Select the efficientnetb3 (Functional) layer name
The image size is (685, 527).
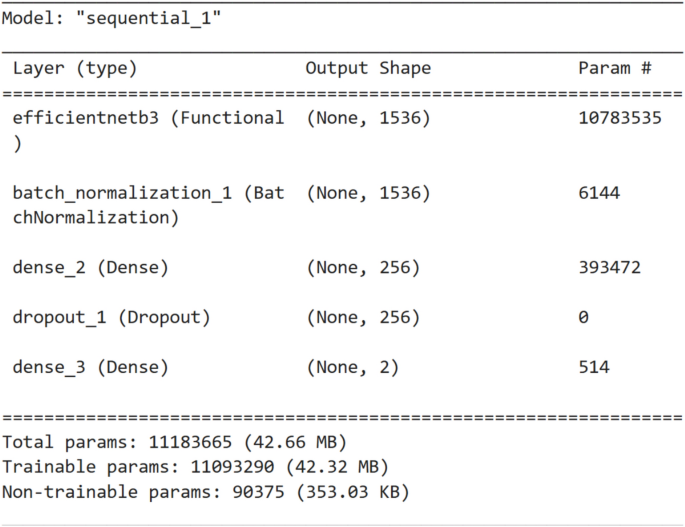[148, 118]
